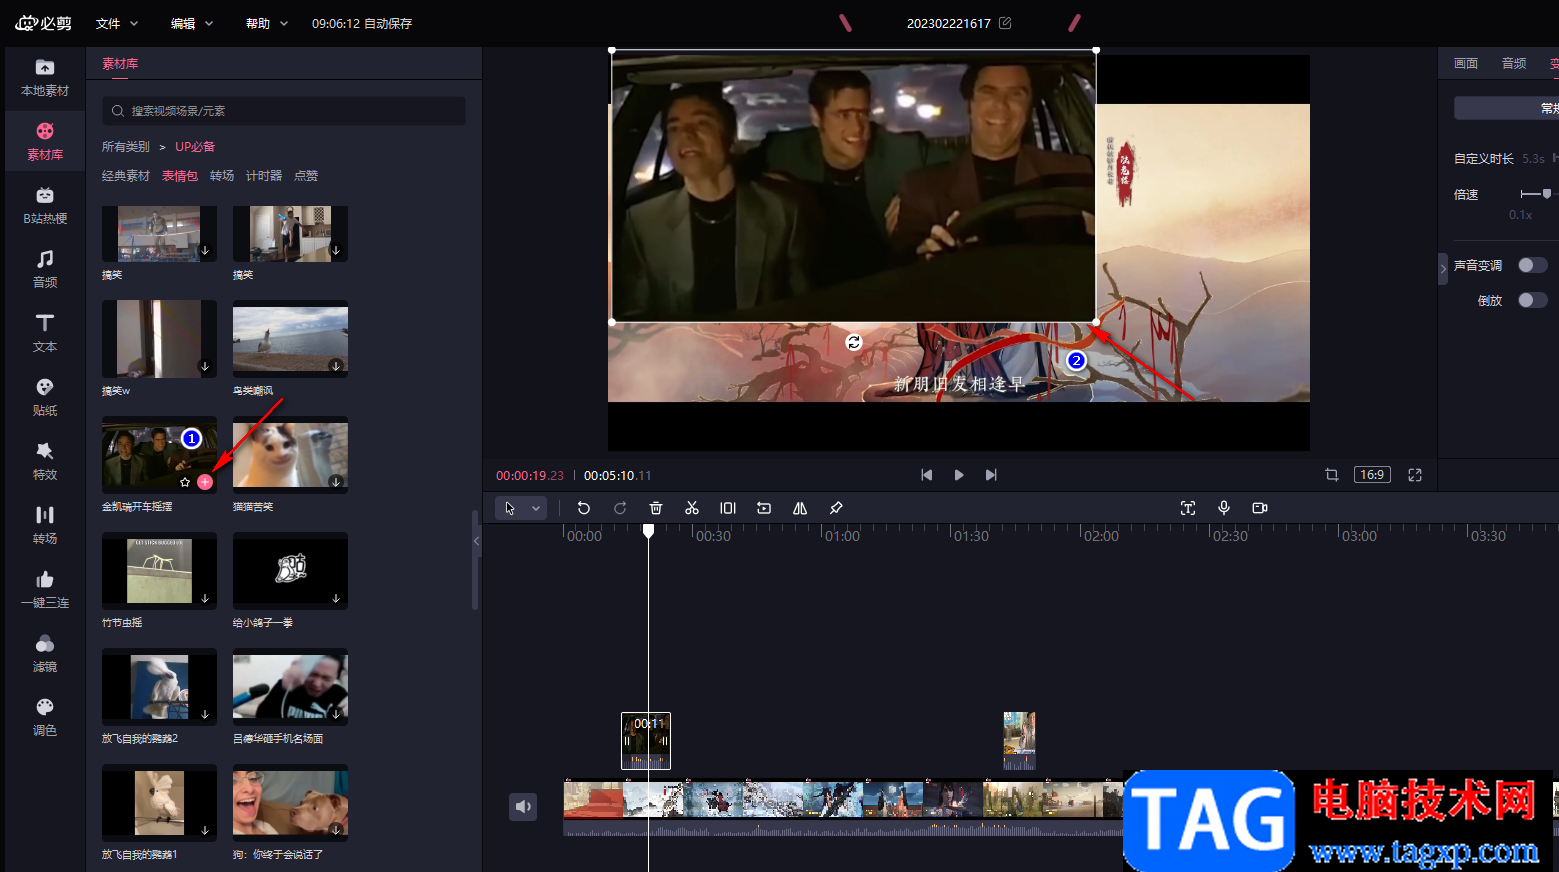Image resolution: width=1559 pixels, height=872 pixels.
Task: Click the undo arrow icon
Action: 584,508
